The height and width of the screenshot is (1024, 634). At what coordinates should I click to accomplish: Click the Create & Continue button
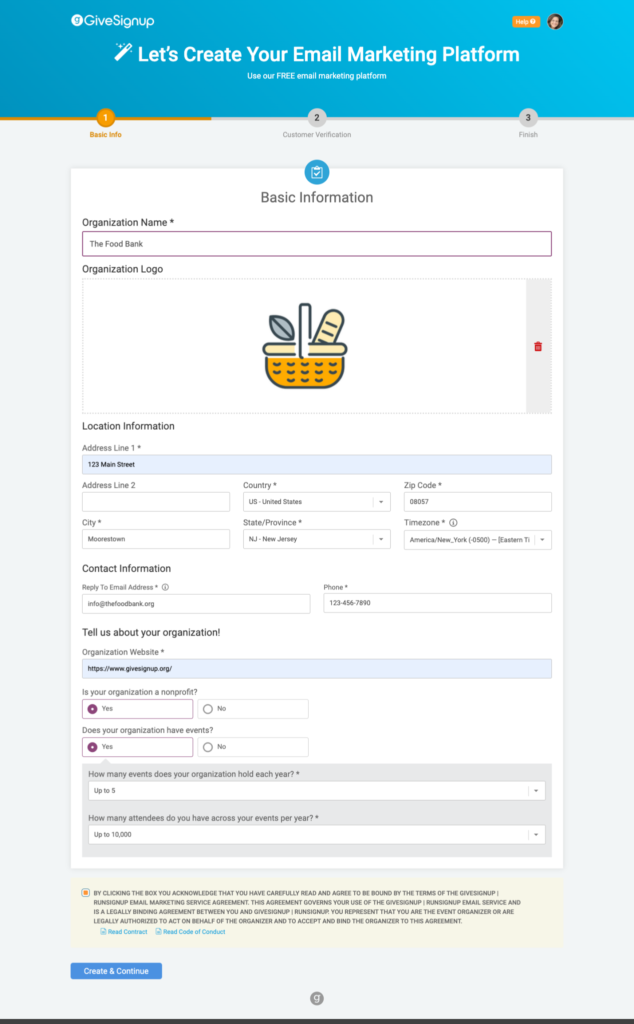point(116,971)
